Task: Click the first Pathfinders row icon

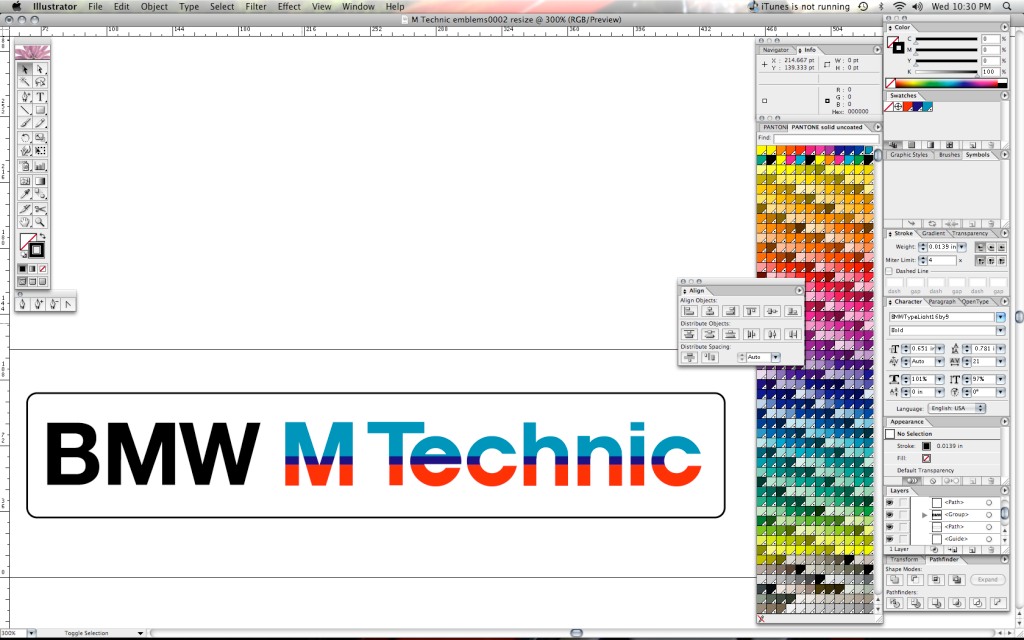Action: [895, 603]
